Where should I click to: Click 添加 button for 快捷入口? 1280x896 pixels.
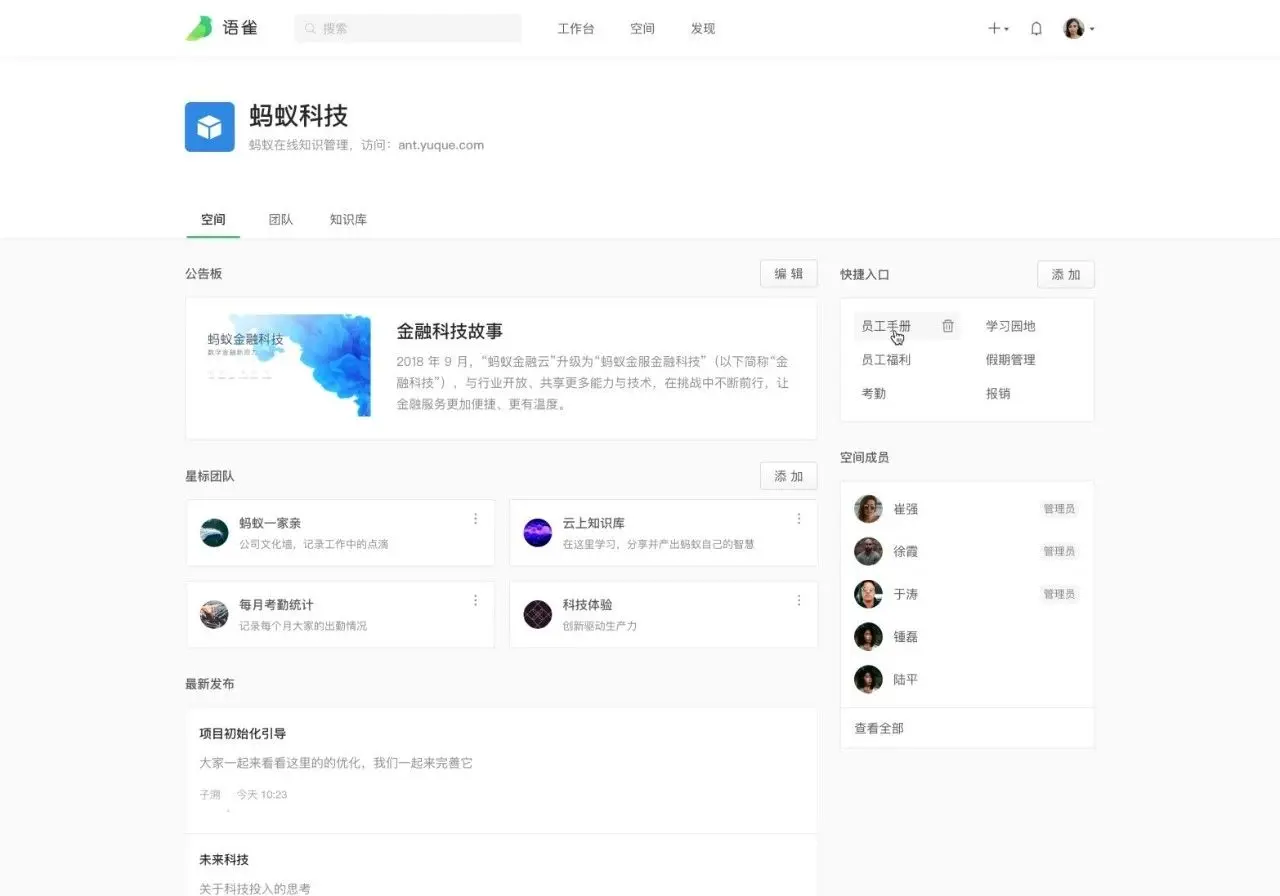pyautogui.click(x=1066, y=274)
